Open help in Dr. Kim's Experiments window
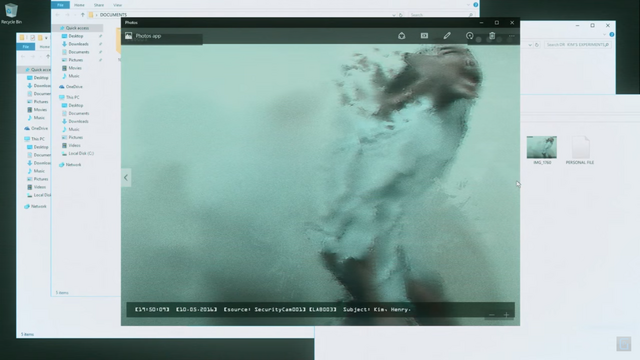 (611, 35)
